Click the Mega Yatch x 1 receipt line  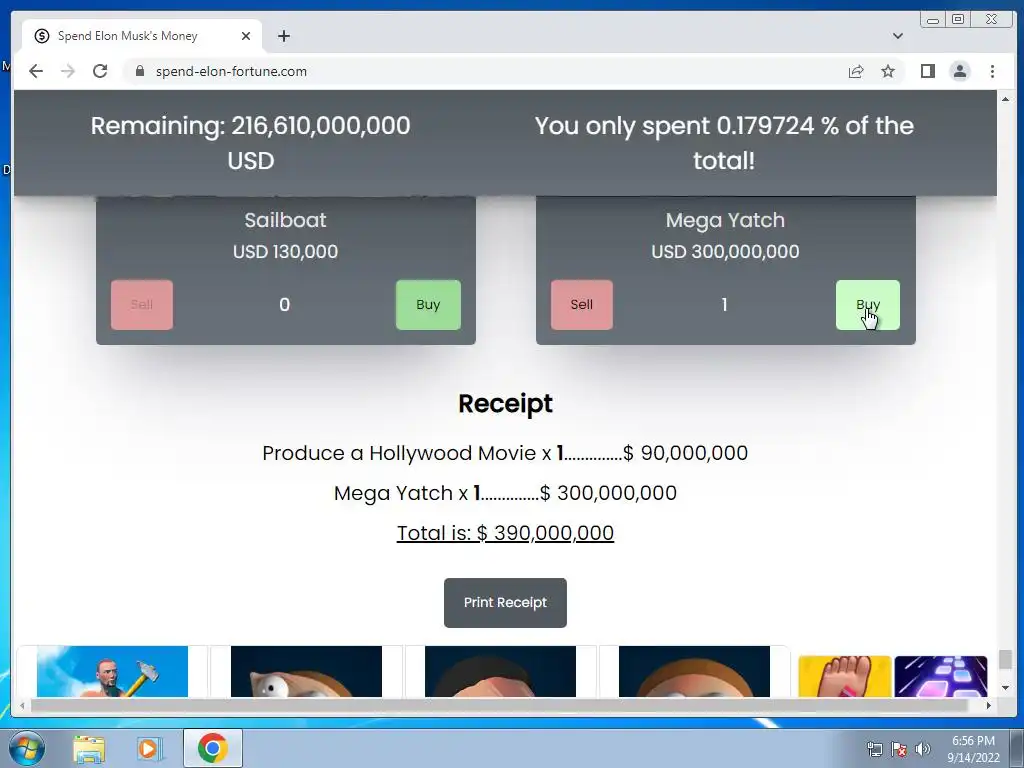[505, 492]
